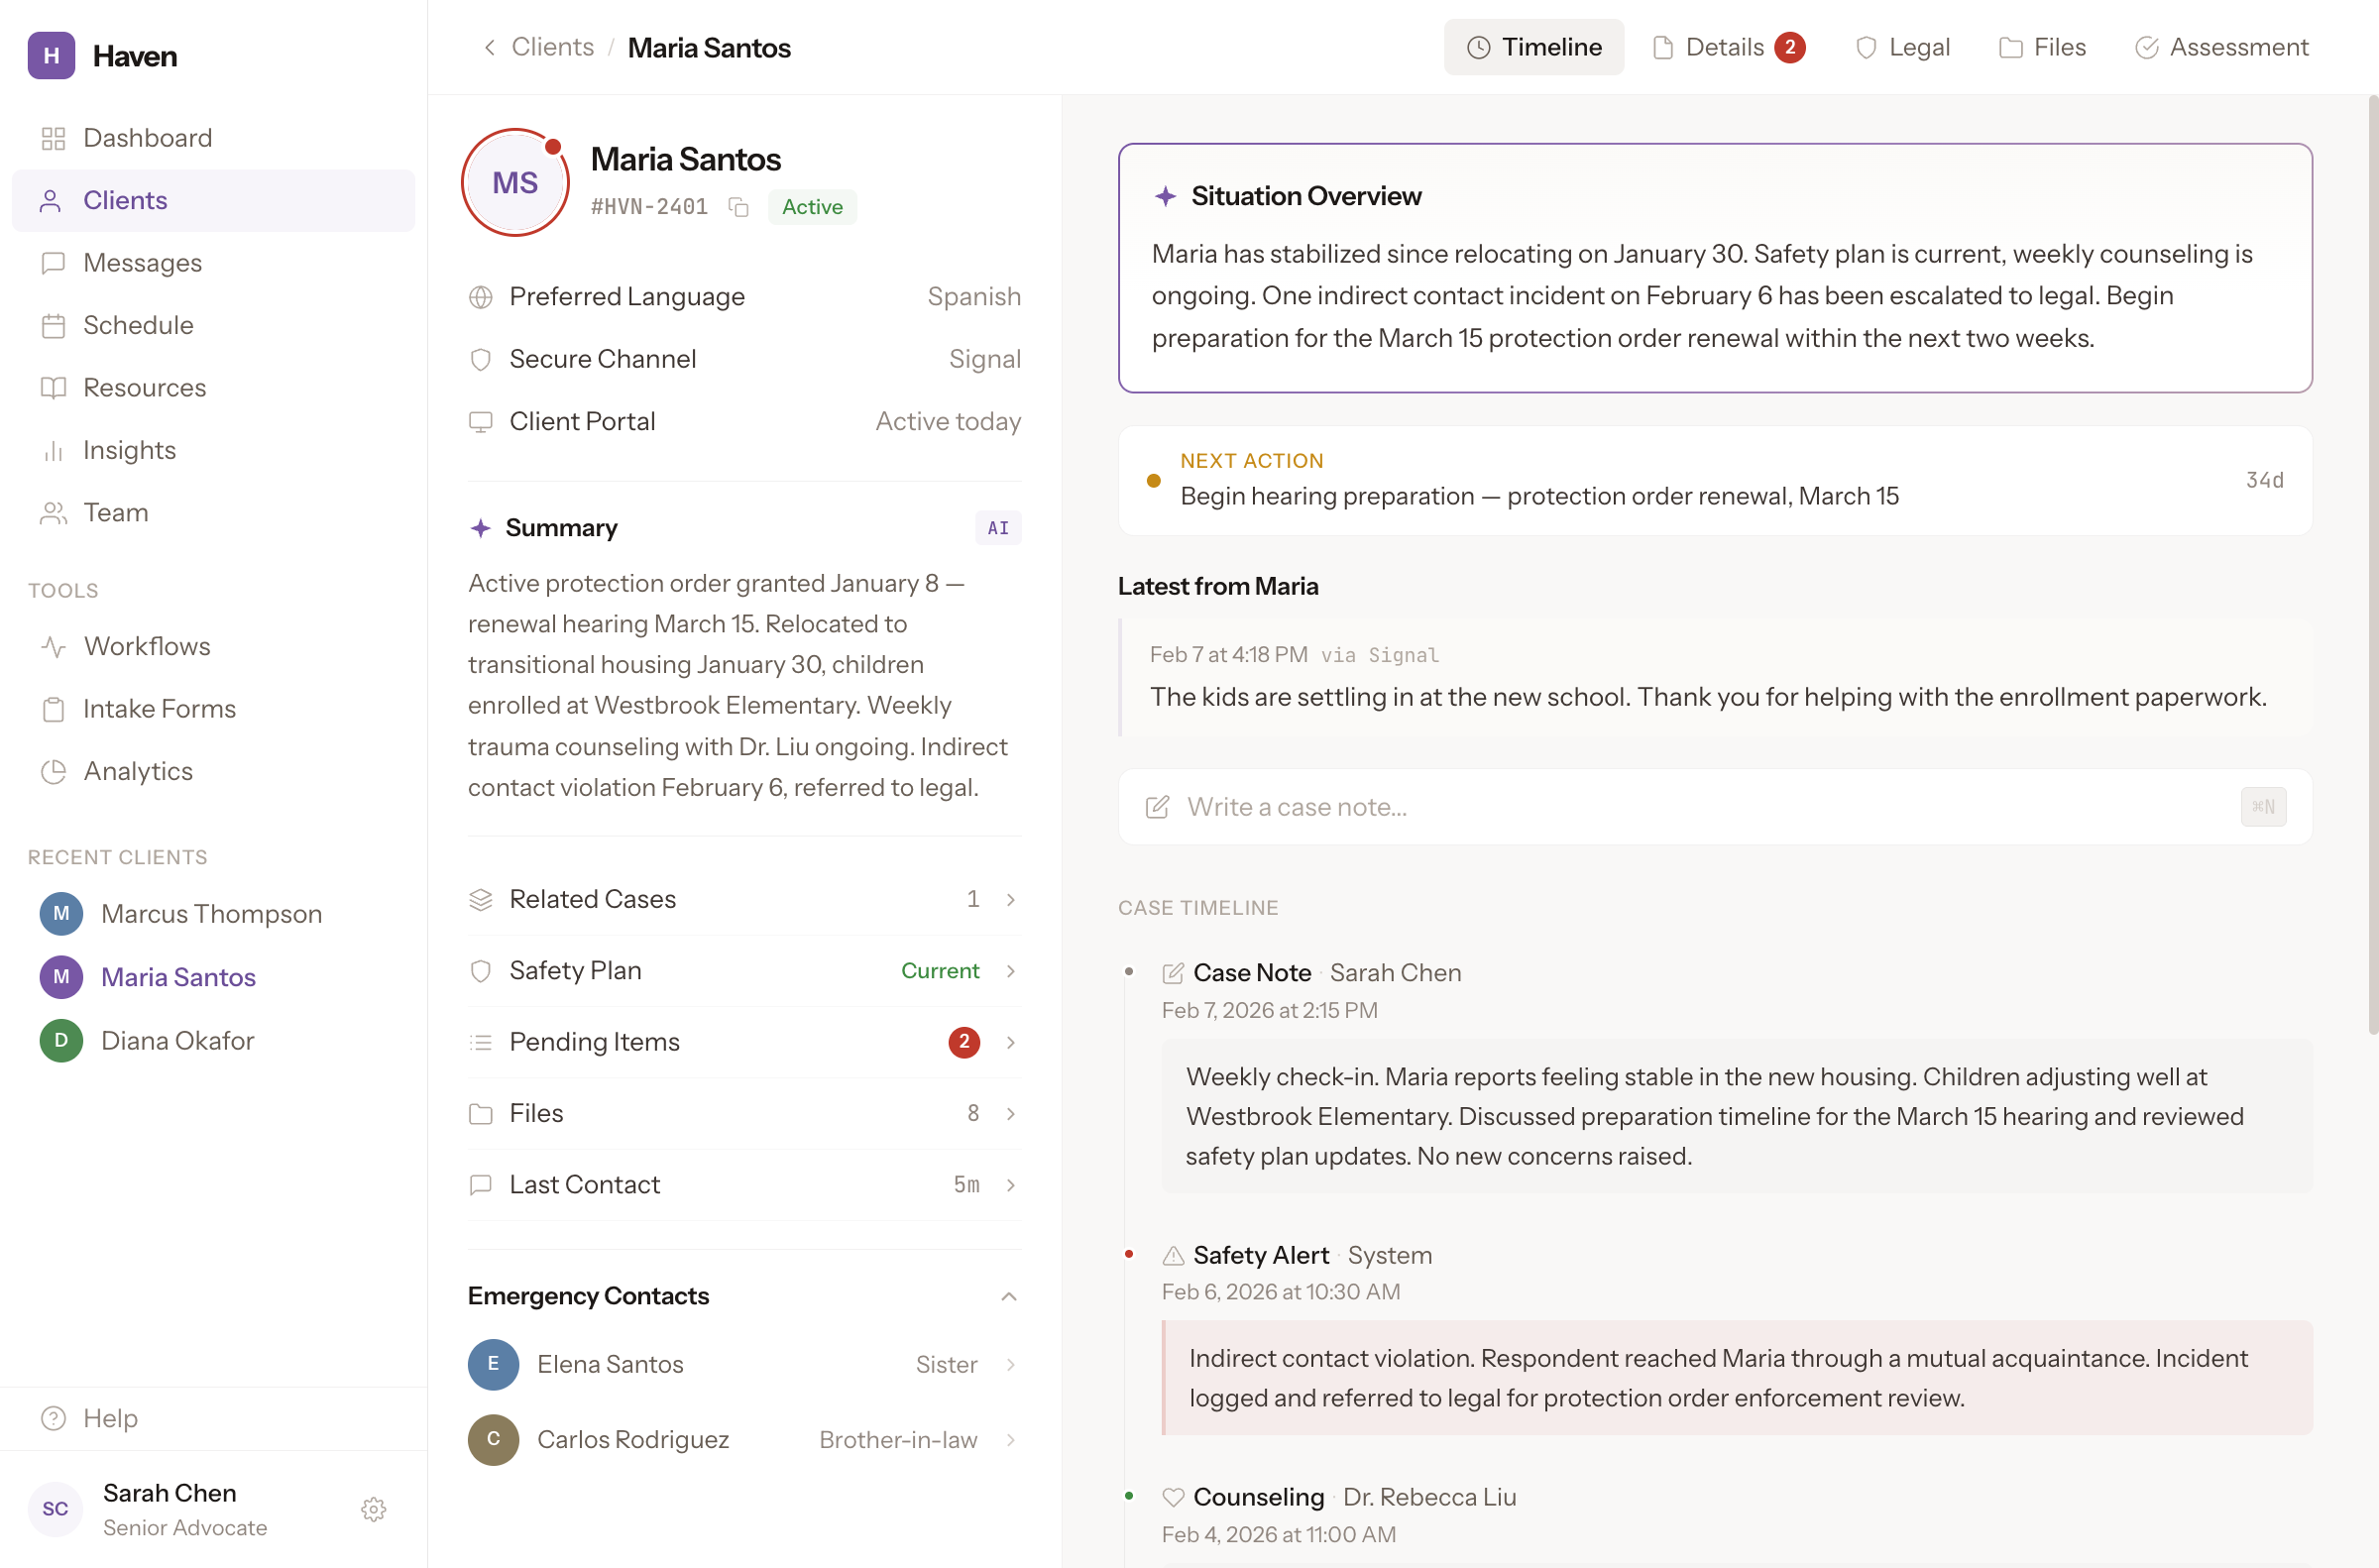
Task: Open Details tab with 2 badge
Action: pyautogui.click(x=1727, y=47)
